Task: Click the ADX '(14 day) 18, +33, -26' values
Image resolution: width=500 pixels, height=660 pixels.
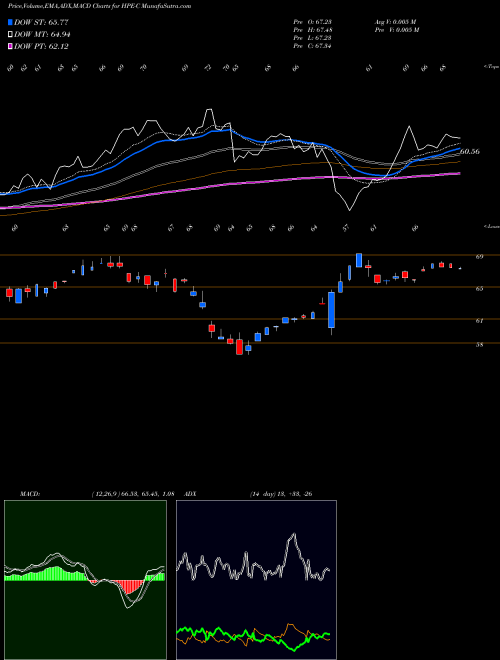Action: pyautogui.click(x=281, y=494)
